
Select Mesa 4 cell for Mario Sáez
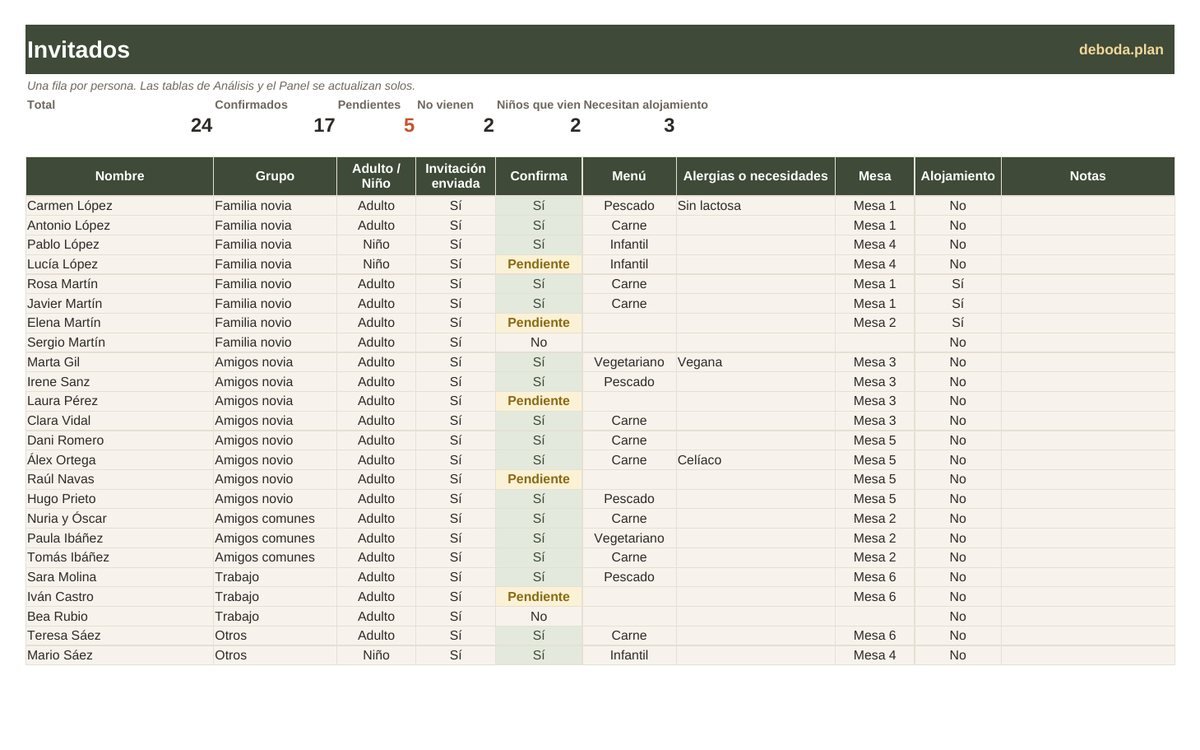pyautogui.click(x=875, y=655)
